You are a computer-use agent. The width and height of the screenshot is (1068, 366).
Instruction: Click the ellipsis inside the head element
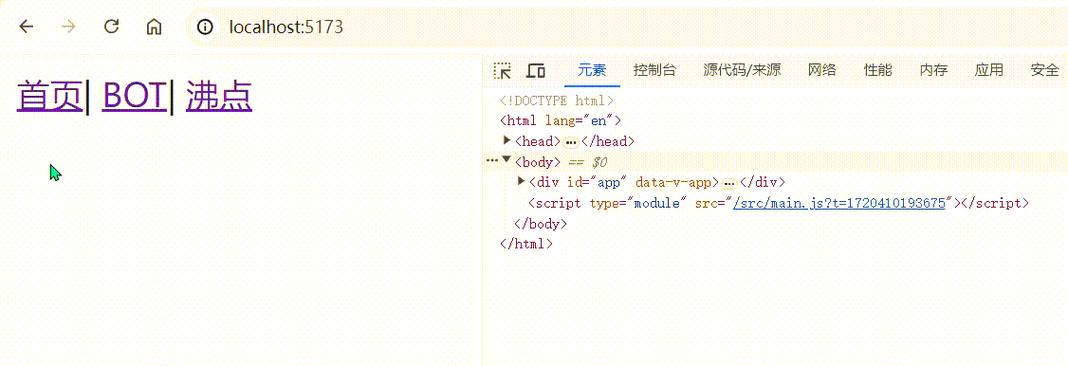pyautogui.click(x=571, y=142)
